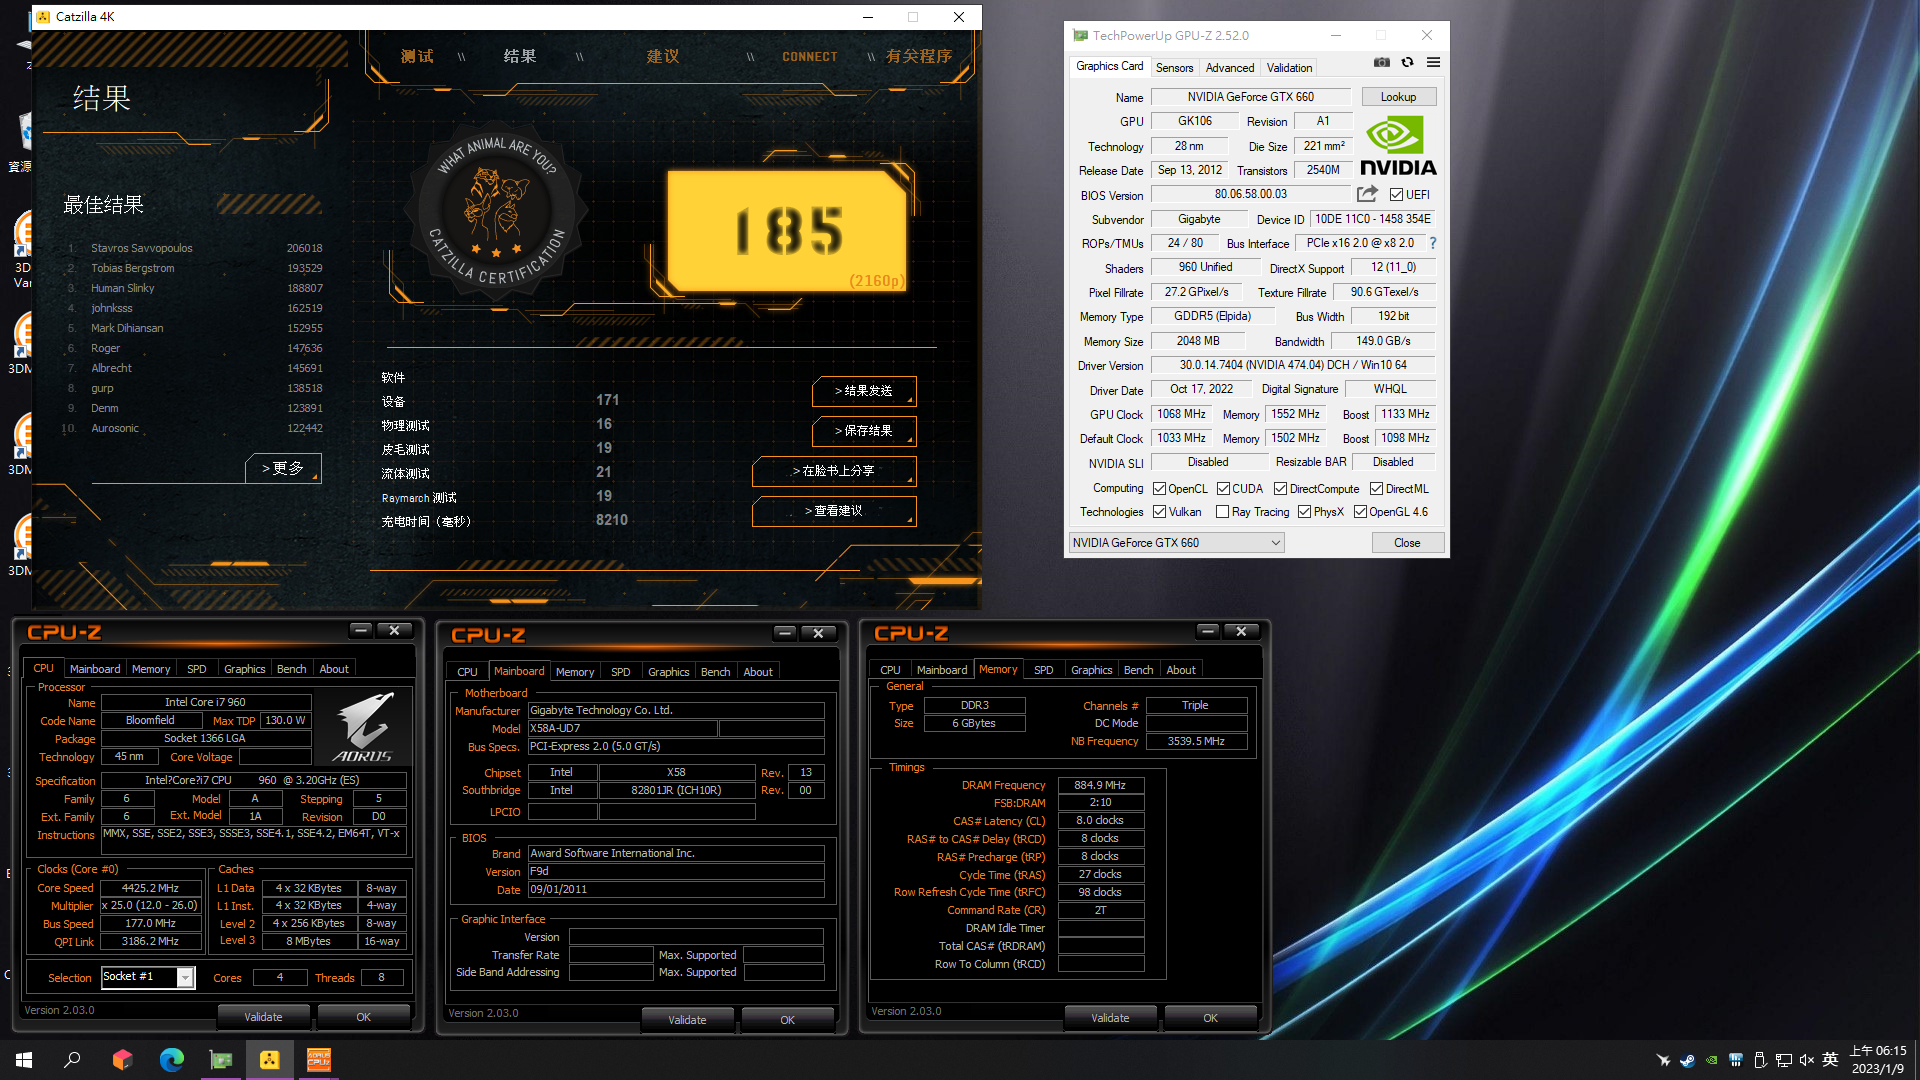This screenshot has height=1080, width=1920.
Task: Click the 185 score display
Action: point(789,230)
